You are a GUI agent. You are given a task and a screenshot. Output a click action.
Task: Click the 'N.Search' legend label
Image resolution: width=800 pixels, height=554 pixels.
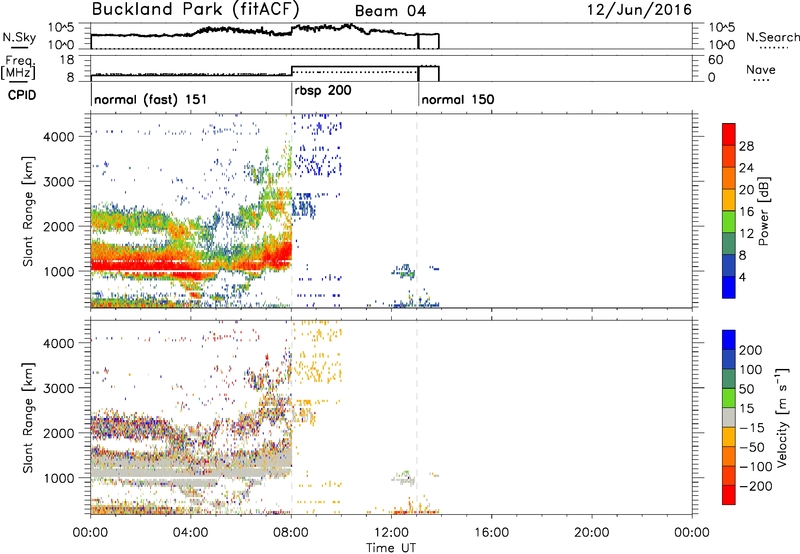pos(772,37)
